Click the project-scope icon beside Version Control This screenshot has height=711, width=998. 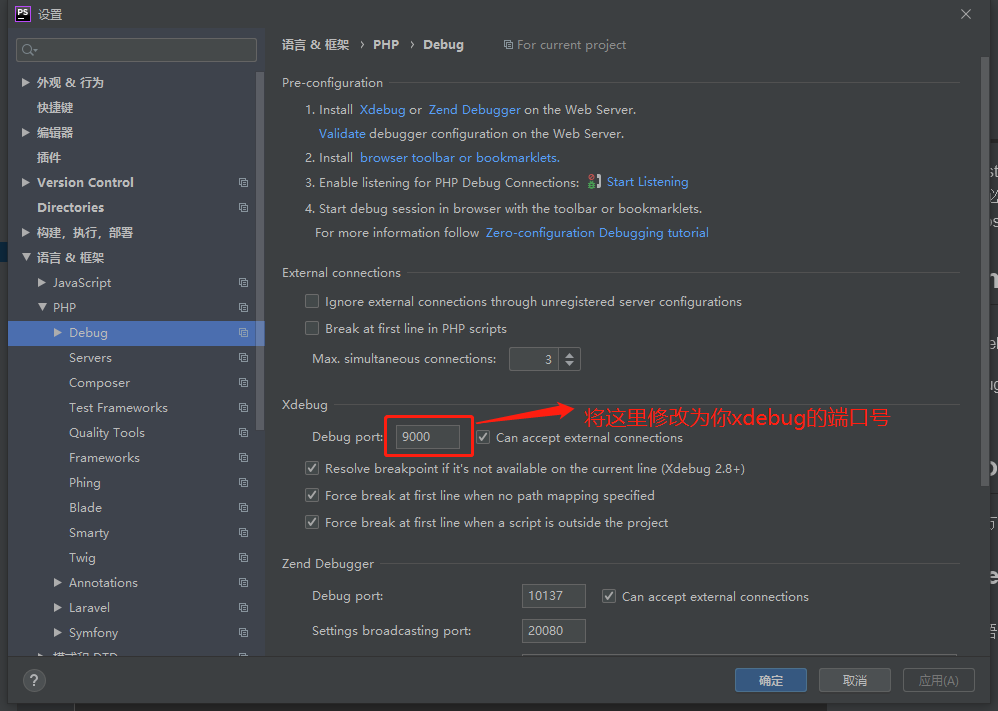[x=243, y=183]
